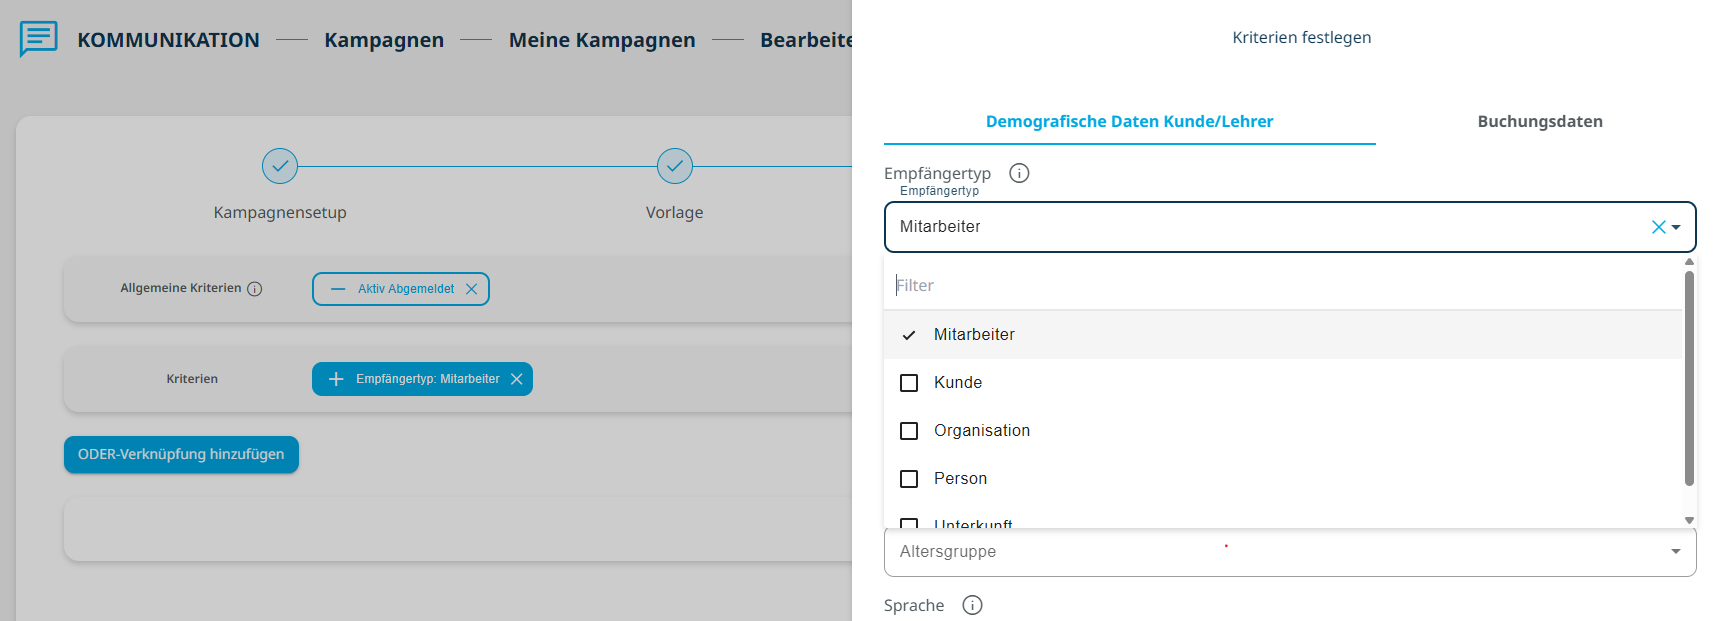Click info icon beside Allgemeine Kriterien
The image size is (1716, 621).
click(x=255, y=289)
